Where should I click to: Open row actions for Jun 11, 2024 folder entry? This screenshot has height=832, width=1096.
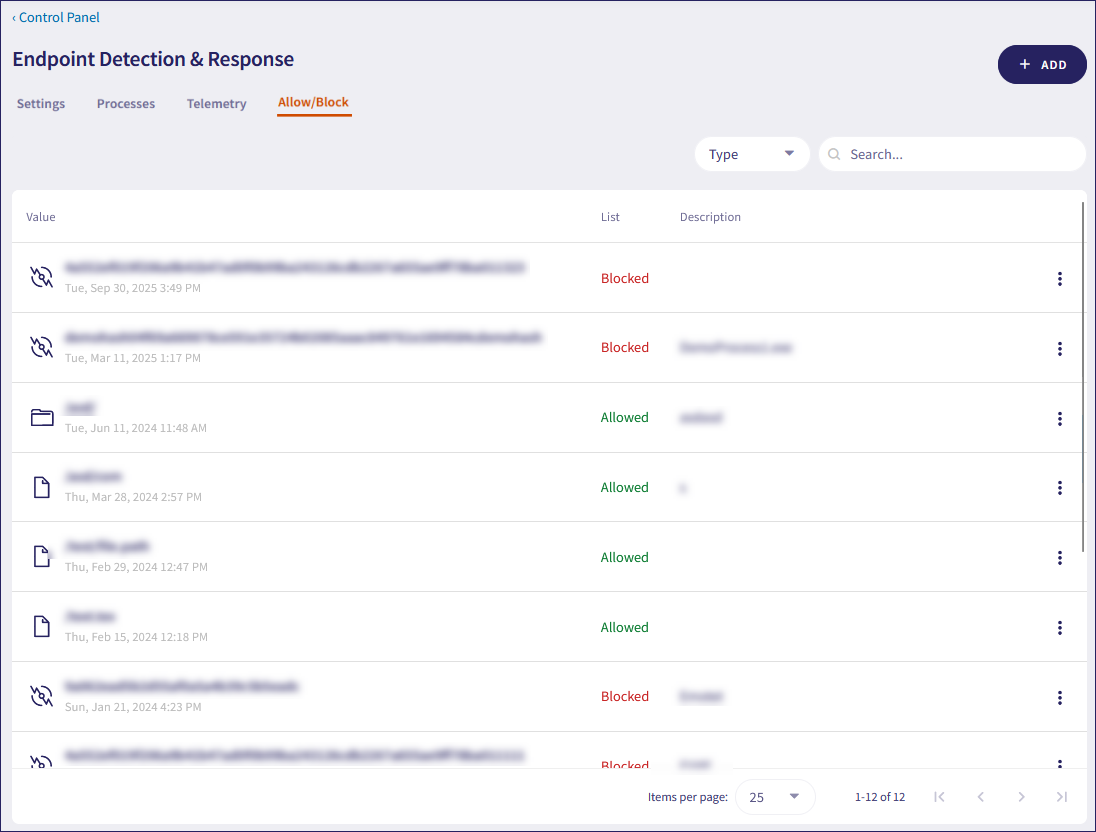(1060, 419)
